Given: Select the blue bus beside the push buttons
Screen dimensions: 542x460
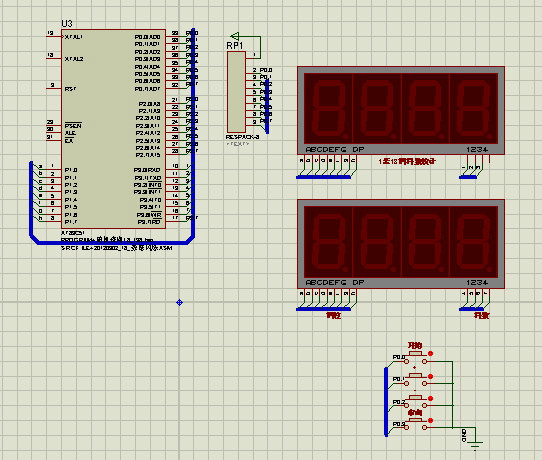Looking at the screenshot, I should click(386, 402).
